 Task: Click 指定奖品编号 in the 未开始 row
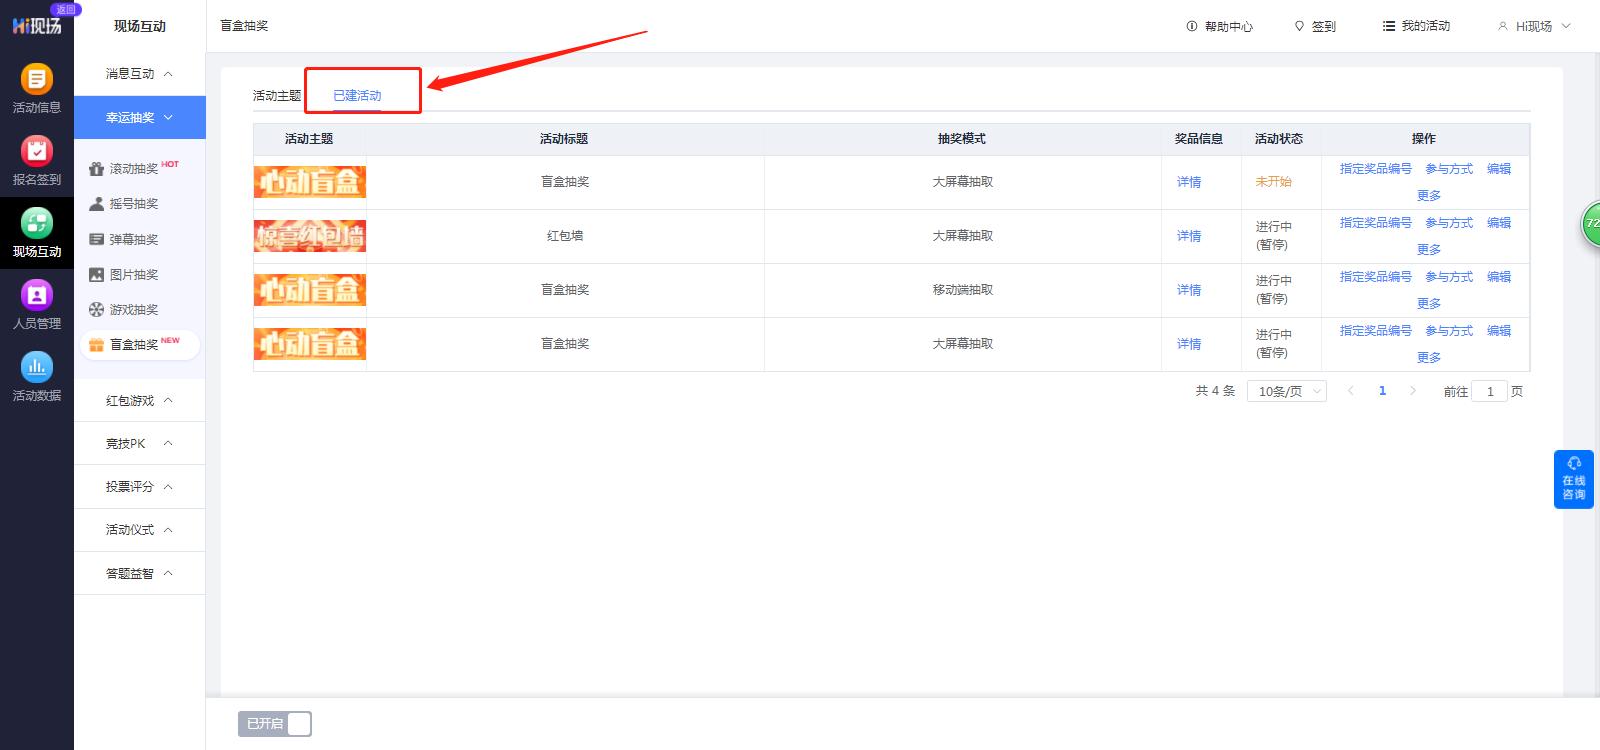coord(1376,169)
